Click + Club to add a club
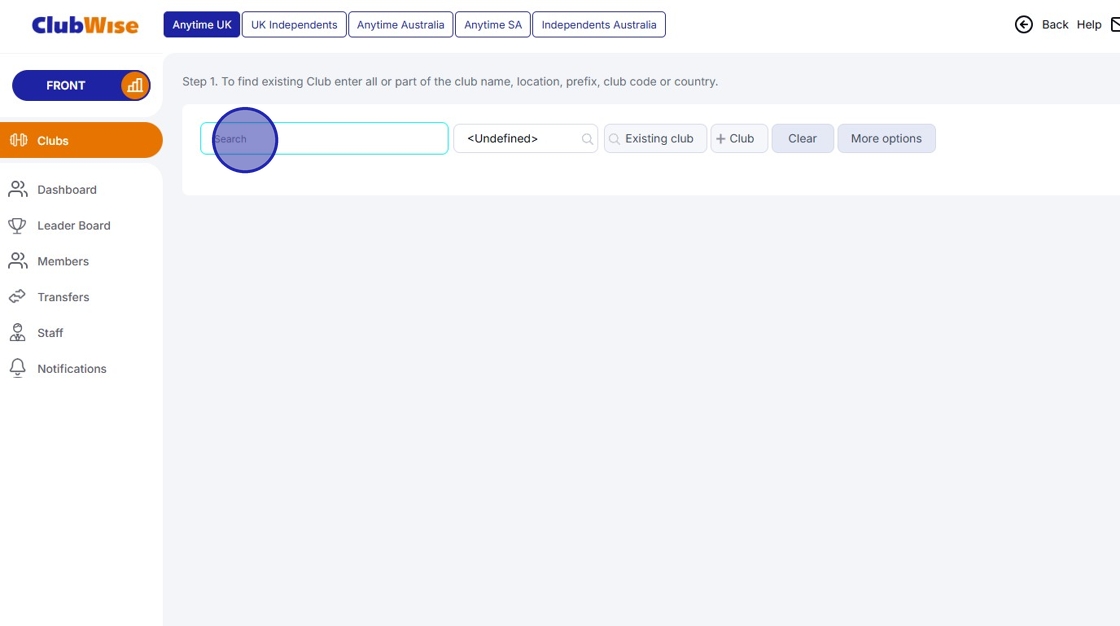 click(738, 138)
